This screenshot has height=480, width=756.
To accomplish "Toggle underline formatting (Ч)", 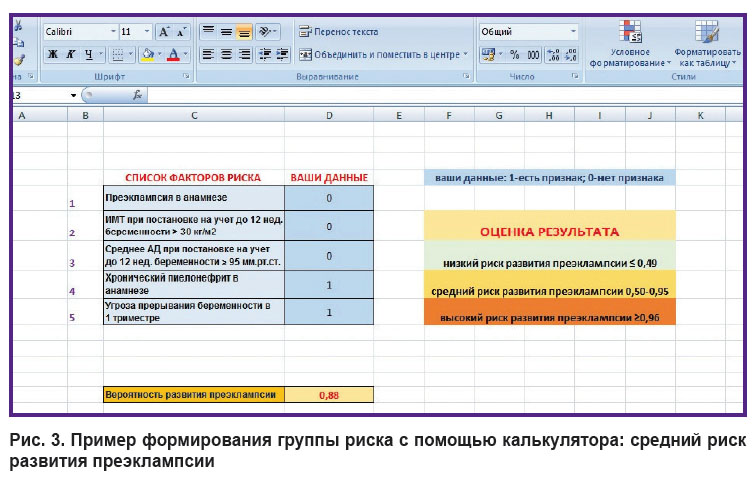I will coord(88,54).
